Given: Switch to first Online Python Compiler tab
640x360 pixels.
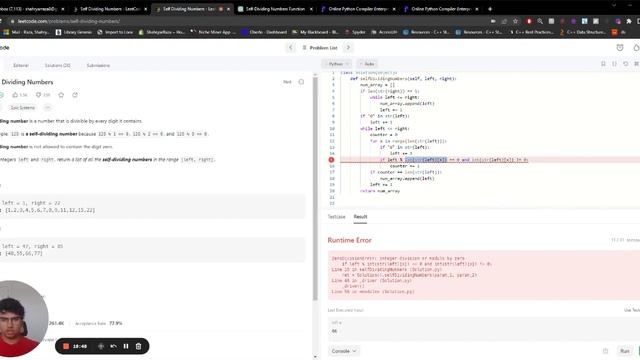Looking at the screenshot, I should pos(358,9).
